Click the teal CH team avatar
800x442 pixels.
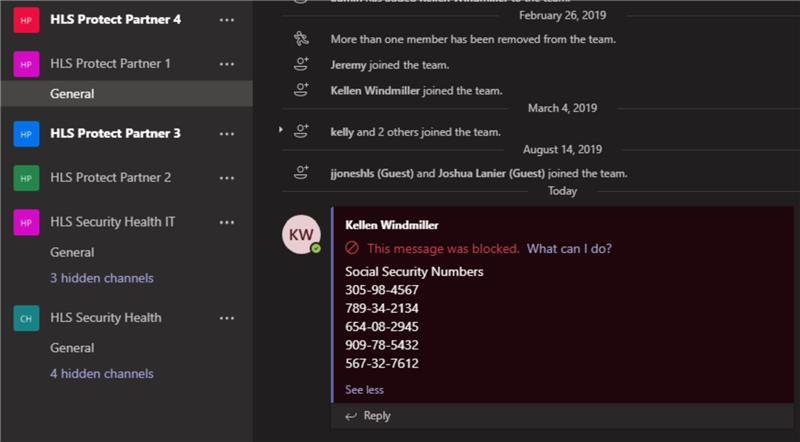[x=27, y=318]
